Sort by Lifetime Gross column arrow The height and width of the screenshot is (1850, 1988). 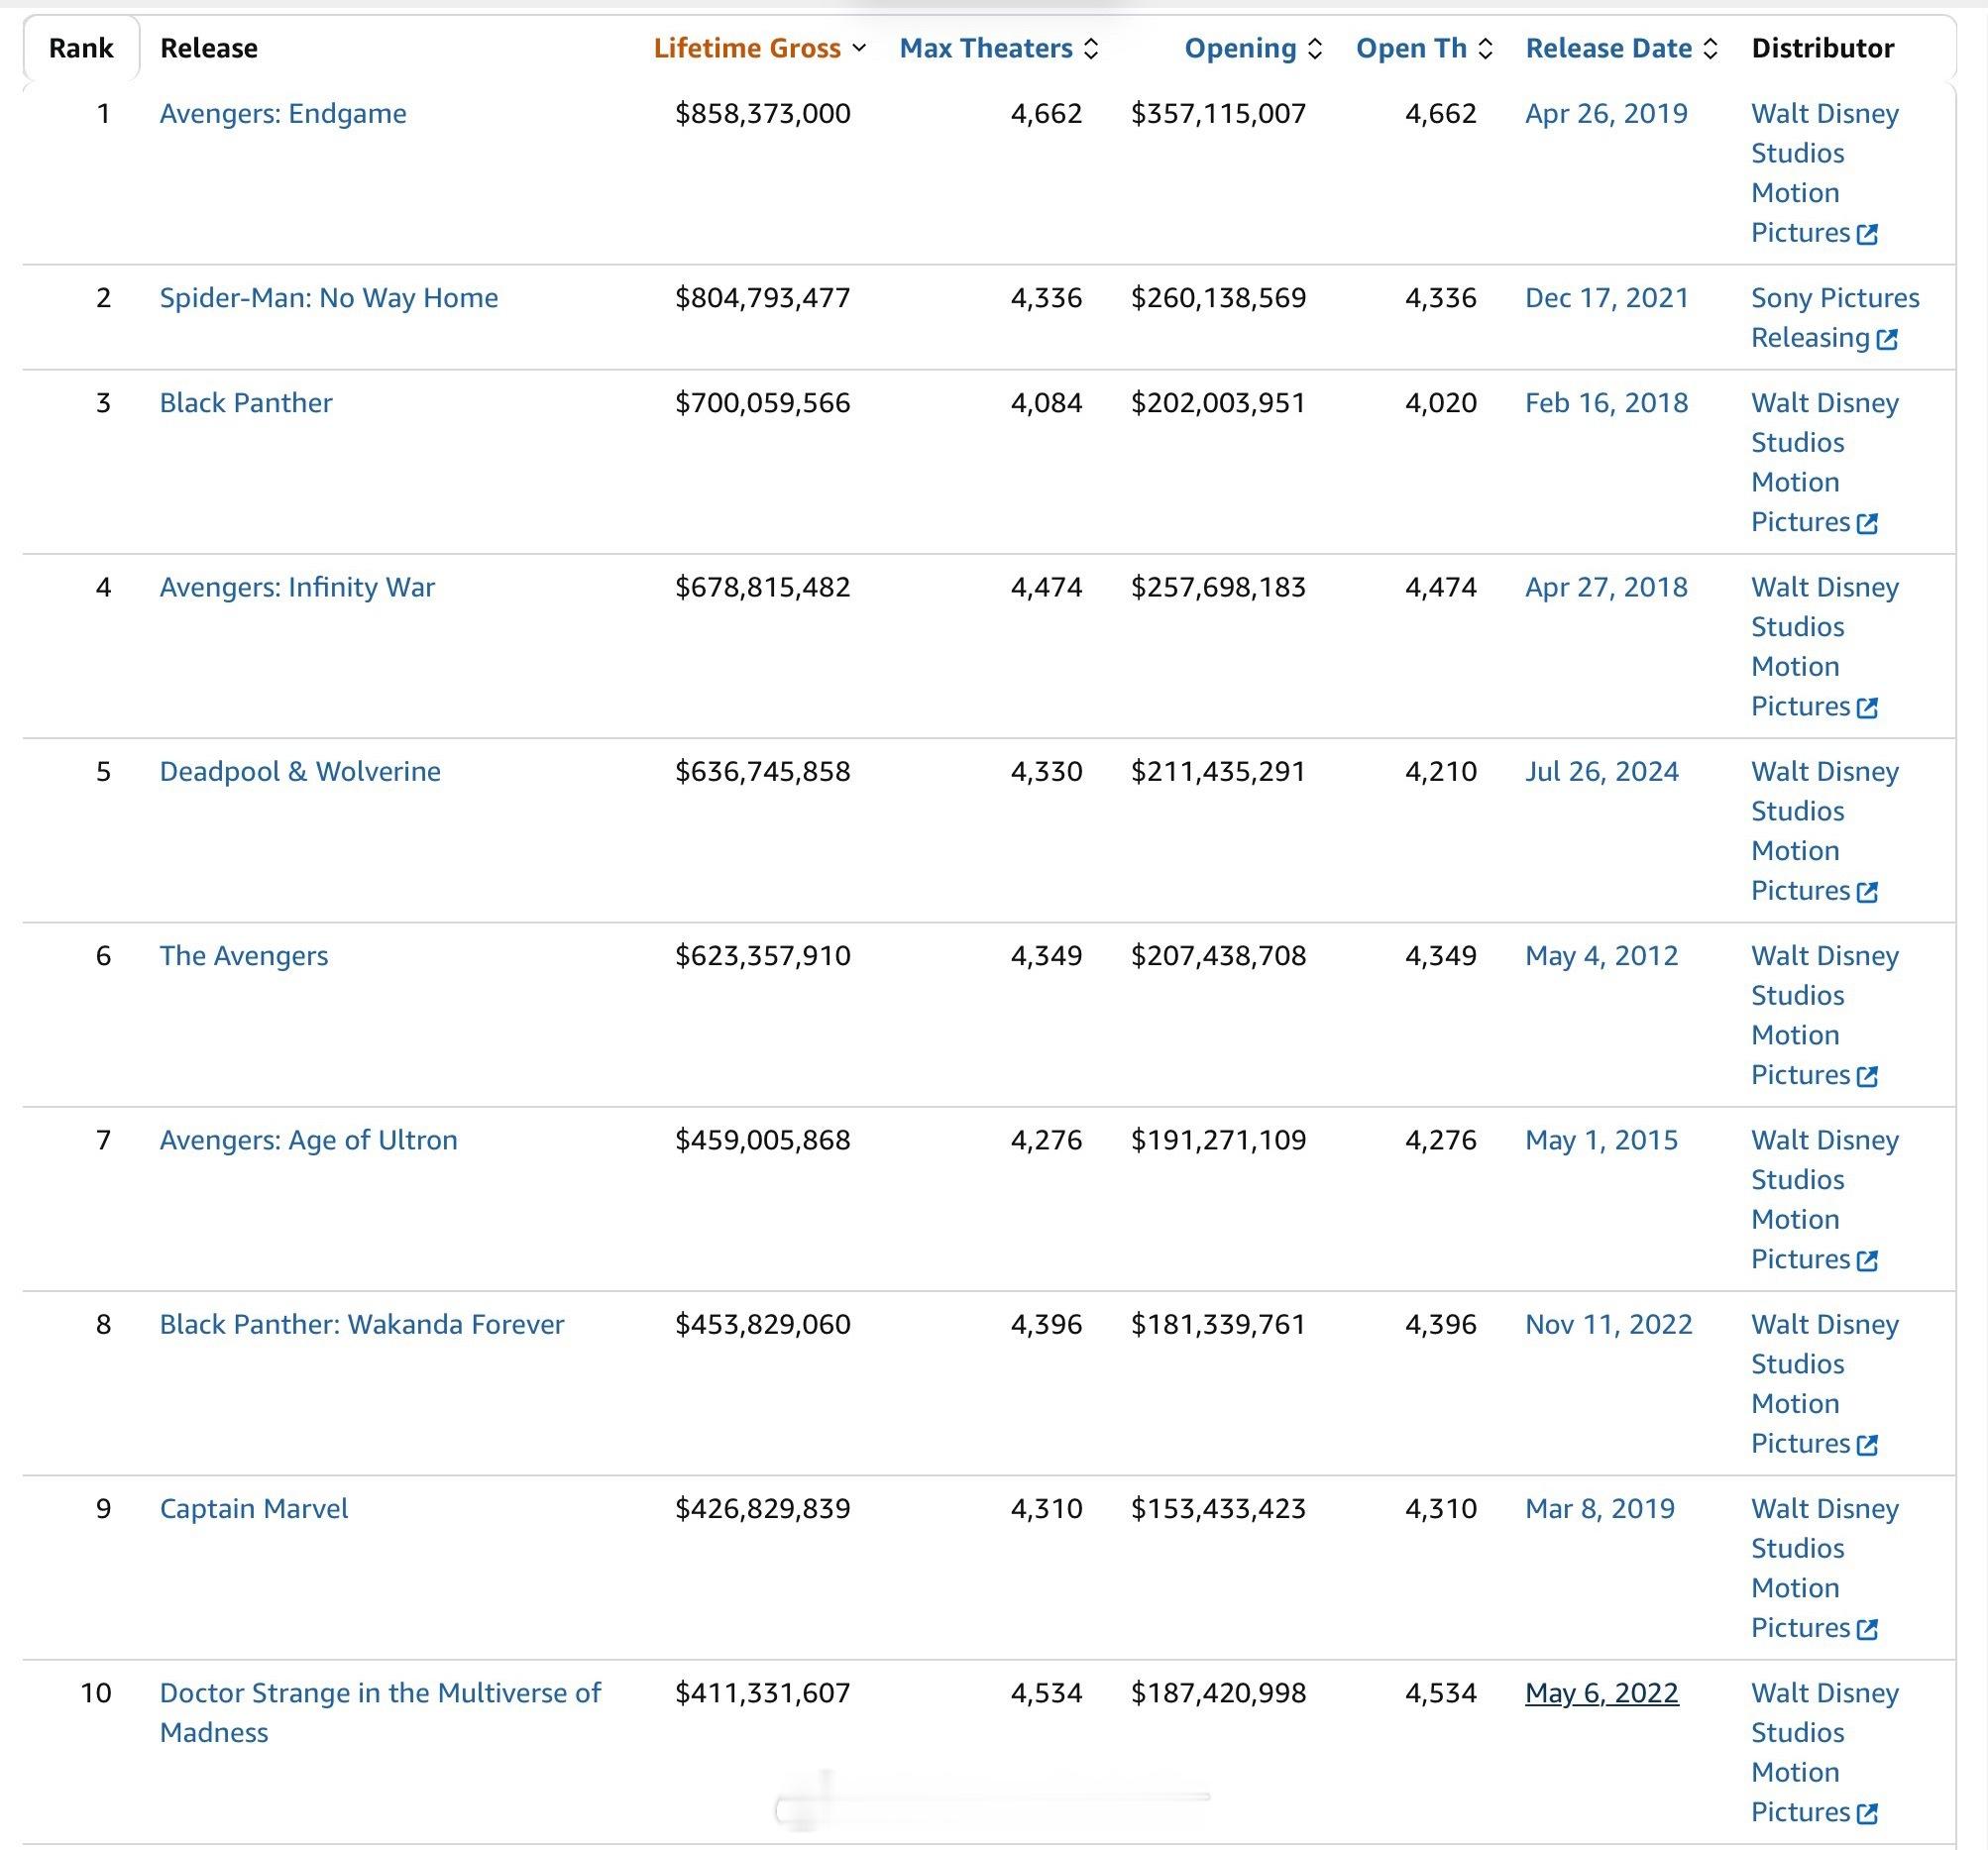pos(859,48)
